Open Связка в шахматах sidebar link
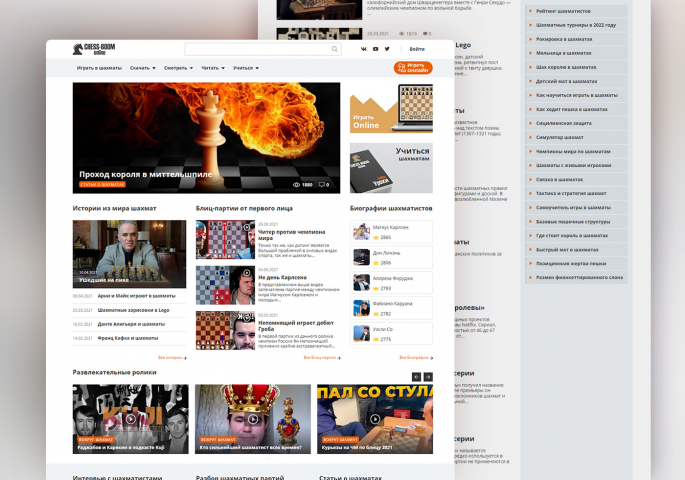The width and height of the screenshot is (685, 480). point(577,180)
